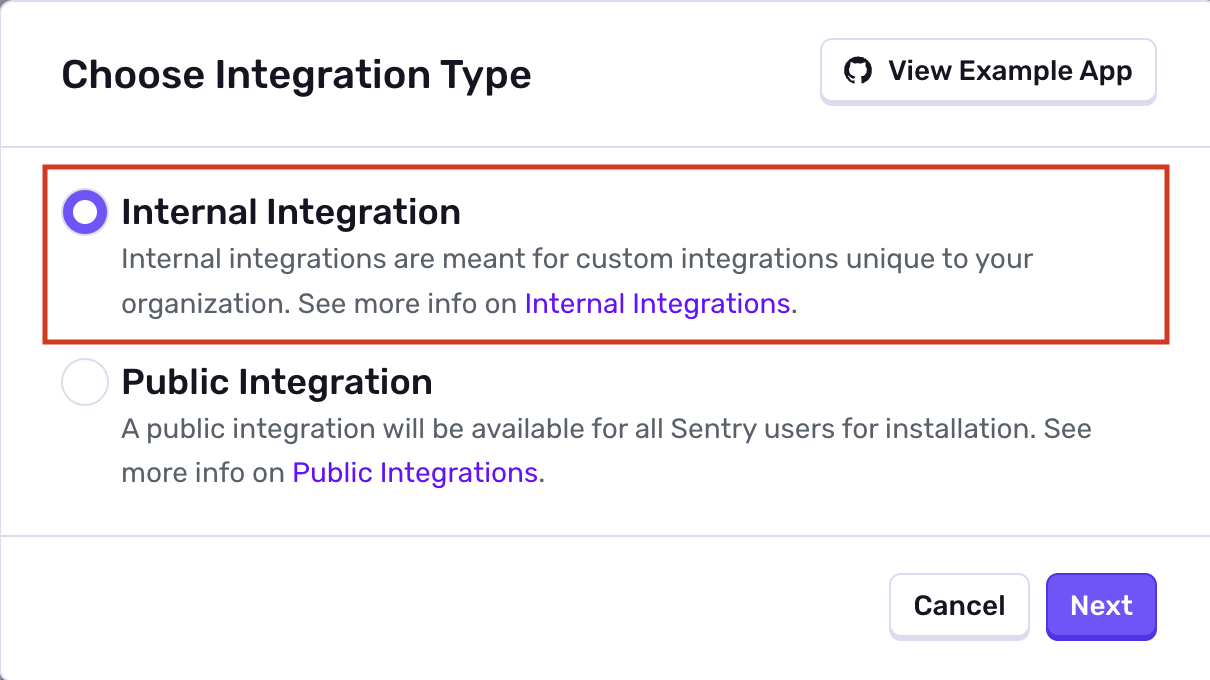The image size is (1210, 680).
Task: Click the Choose Integration Type heading
Action: click(x=296, y=74)
